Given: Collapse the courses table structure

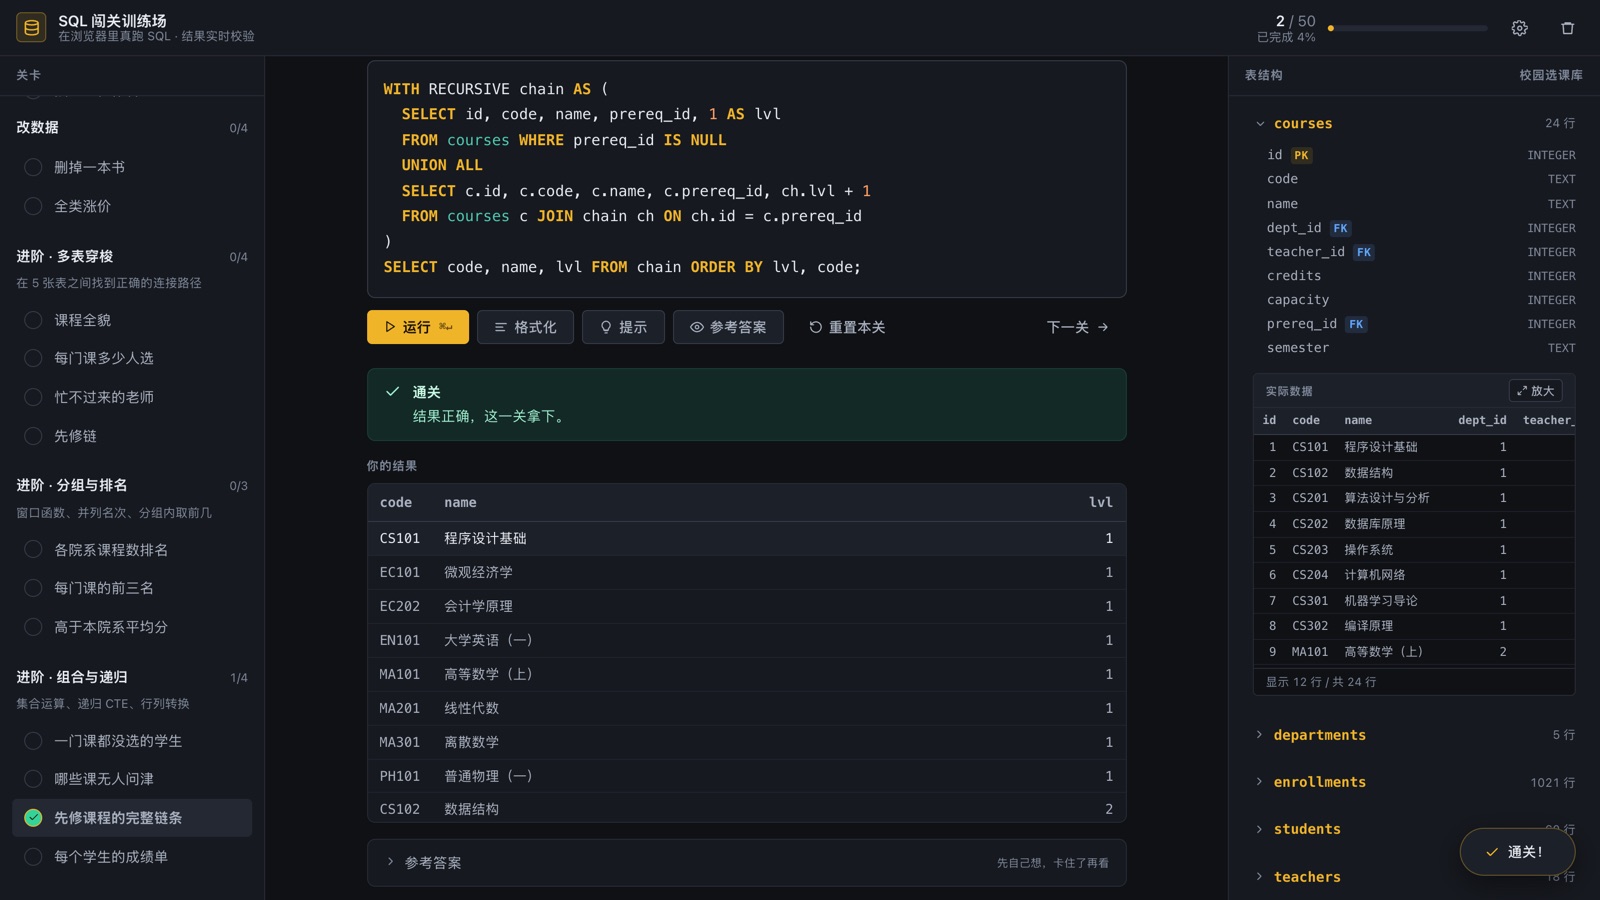Looking at the screenshot, I should click(1414, 124).
